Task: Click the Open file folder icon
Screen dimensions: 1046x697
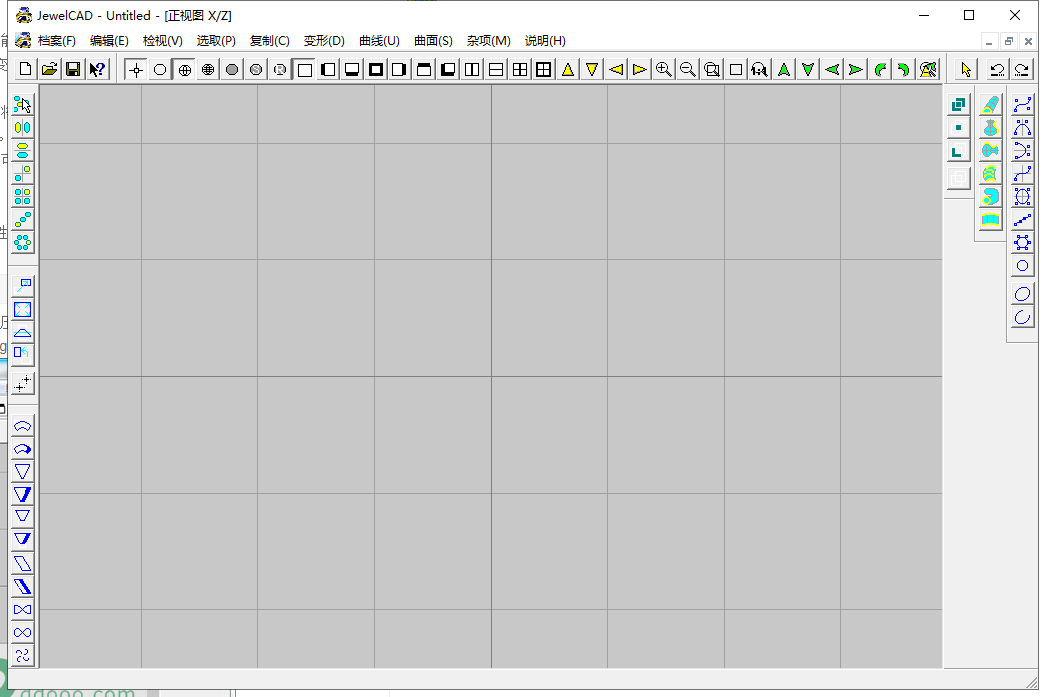Action: (48, 69)
